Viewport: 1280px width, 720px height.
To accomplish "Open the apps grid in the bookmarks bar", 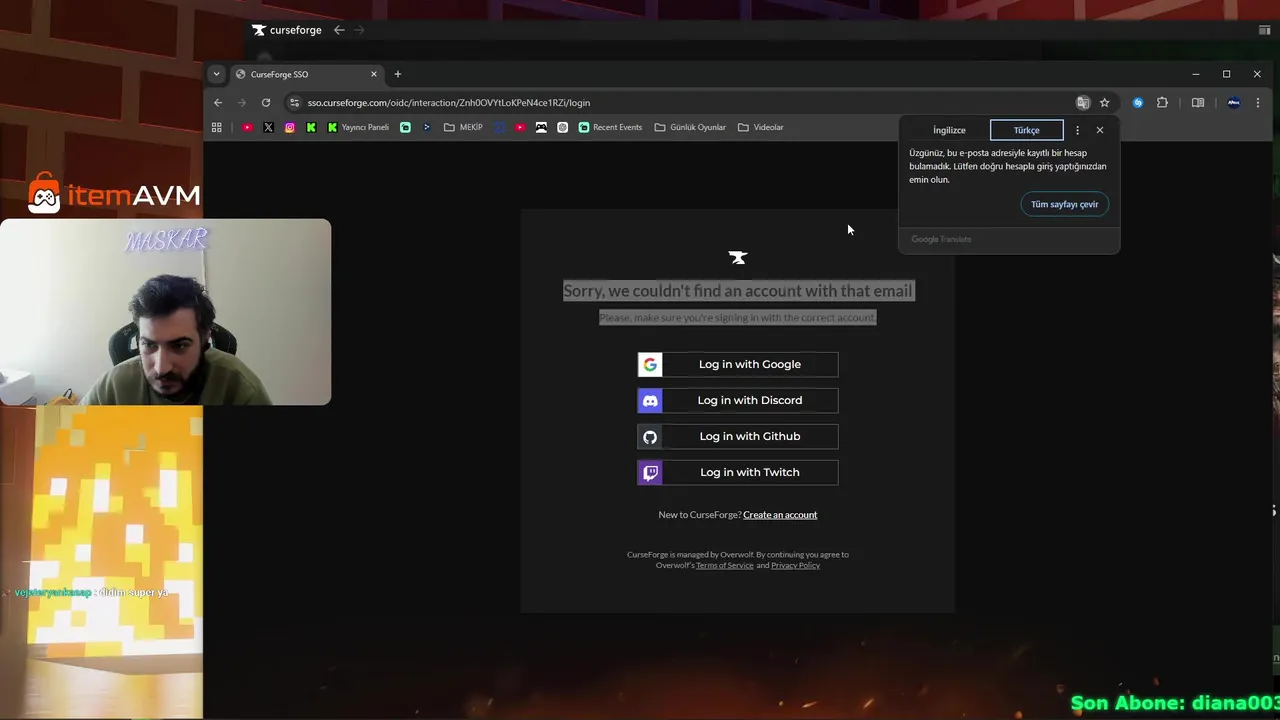I will (216, 128).
